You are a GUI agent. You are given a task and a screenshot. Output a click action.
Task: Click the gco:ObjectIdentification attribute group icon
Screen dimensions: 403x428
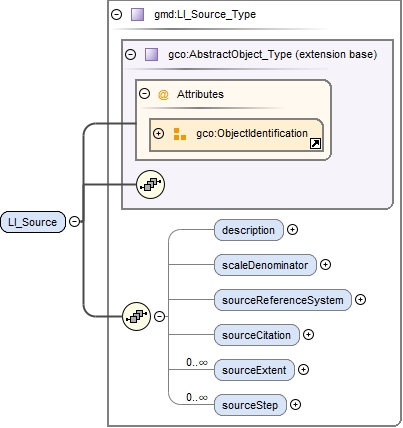[180, 134]
